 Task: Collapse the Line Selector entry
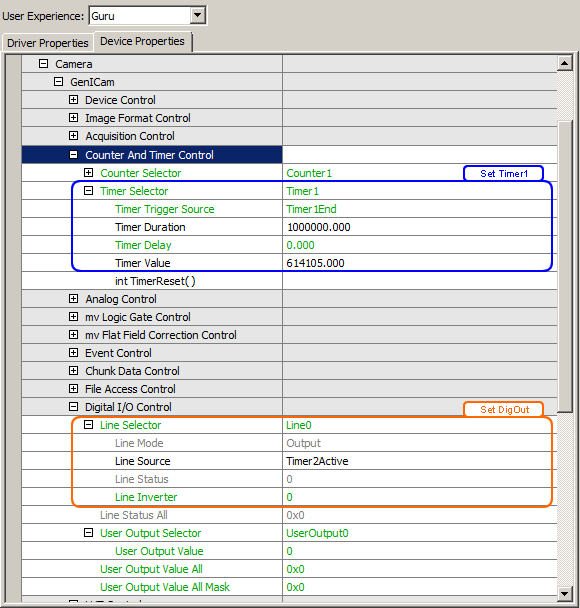click(x=88, y=425)
